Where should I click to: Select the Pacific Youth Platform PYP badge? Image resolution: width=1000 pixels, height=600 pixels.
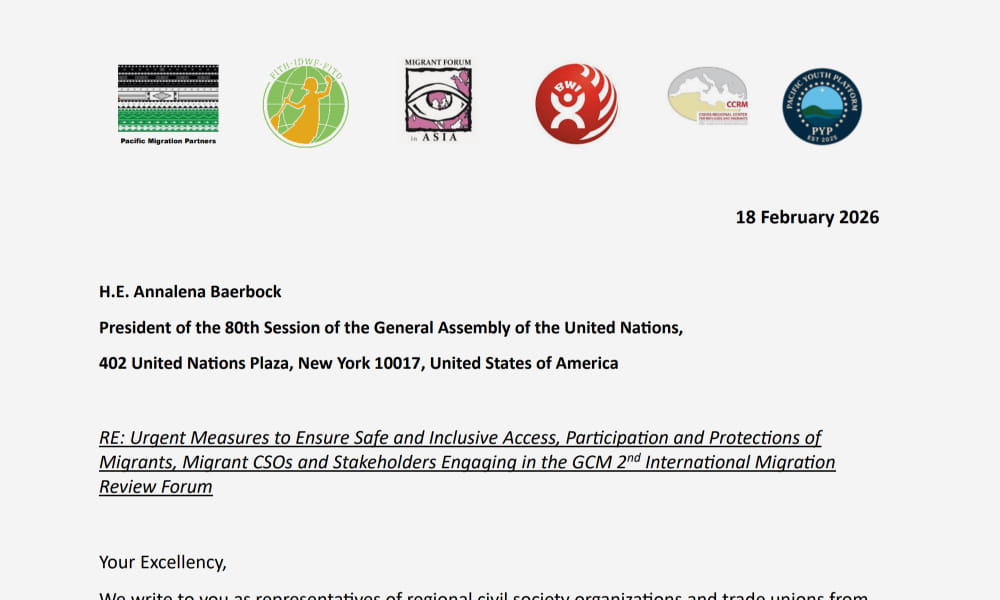pos(821,106)
